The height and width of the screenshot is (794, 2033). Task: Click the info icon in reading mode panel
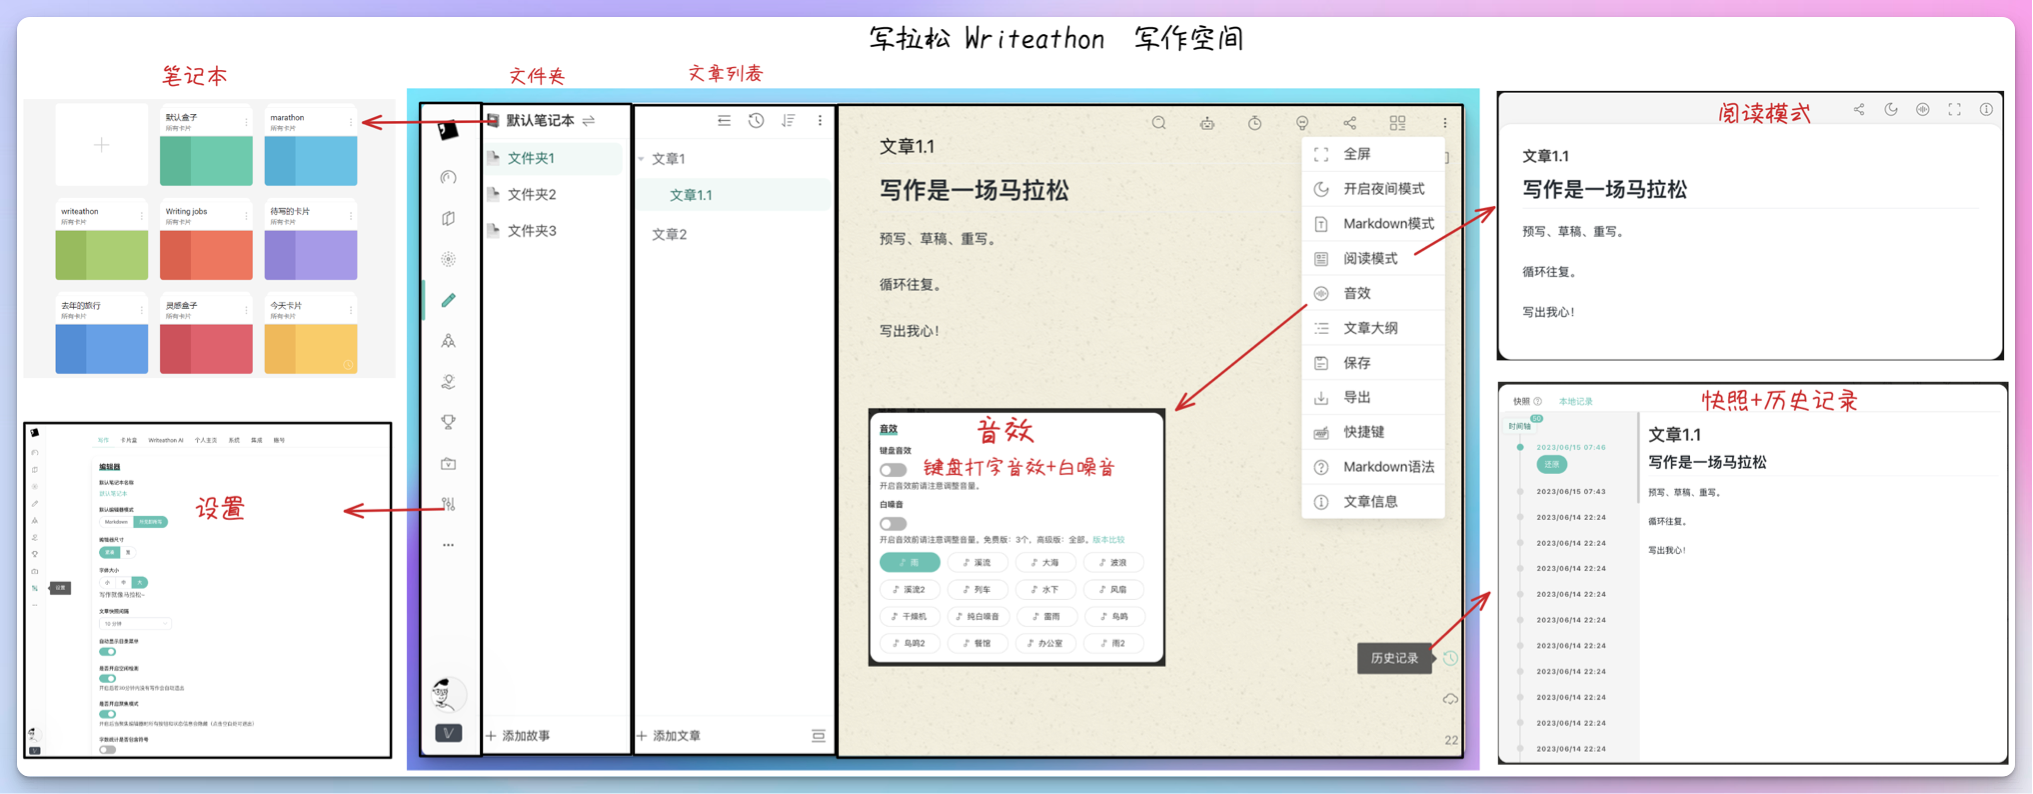[x=1987, y=110]
